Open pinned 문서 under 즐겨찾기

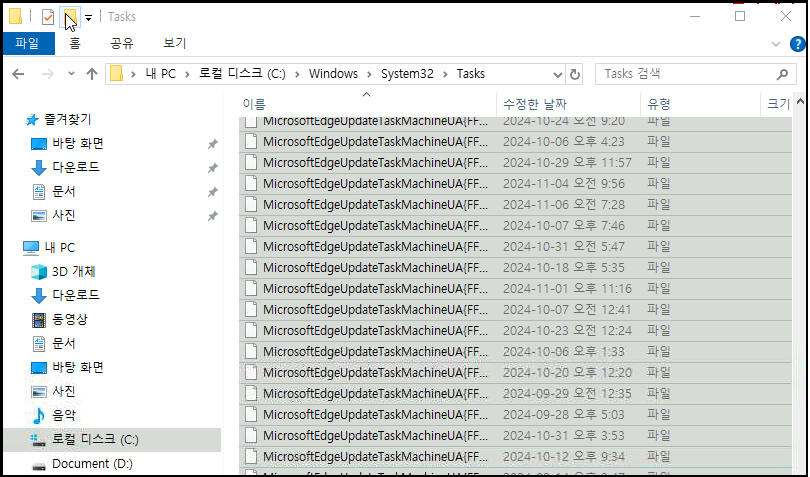click(64, 192)
